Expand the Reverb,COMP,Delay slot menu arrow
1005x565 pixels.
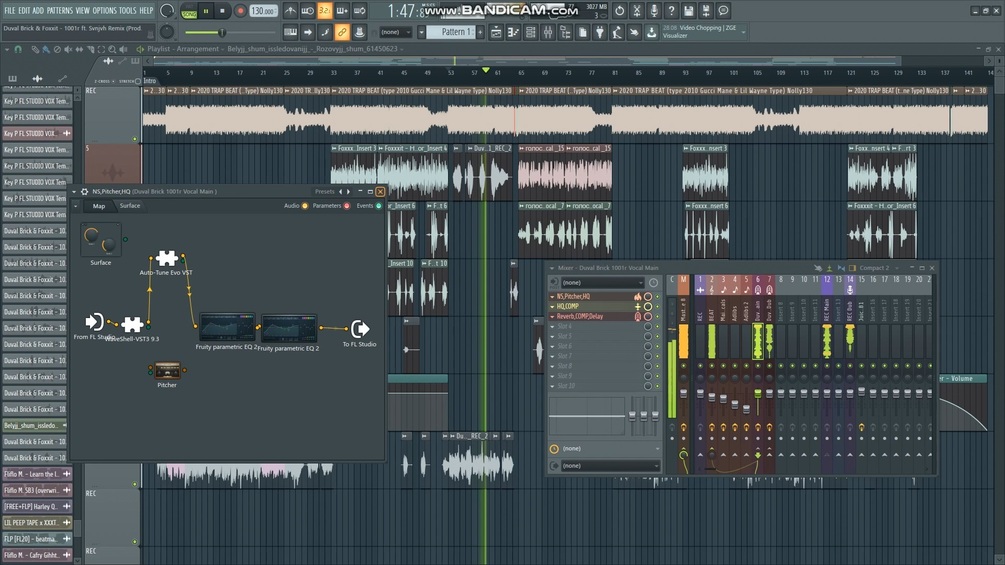552,316
